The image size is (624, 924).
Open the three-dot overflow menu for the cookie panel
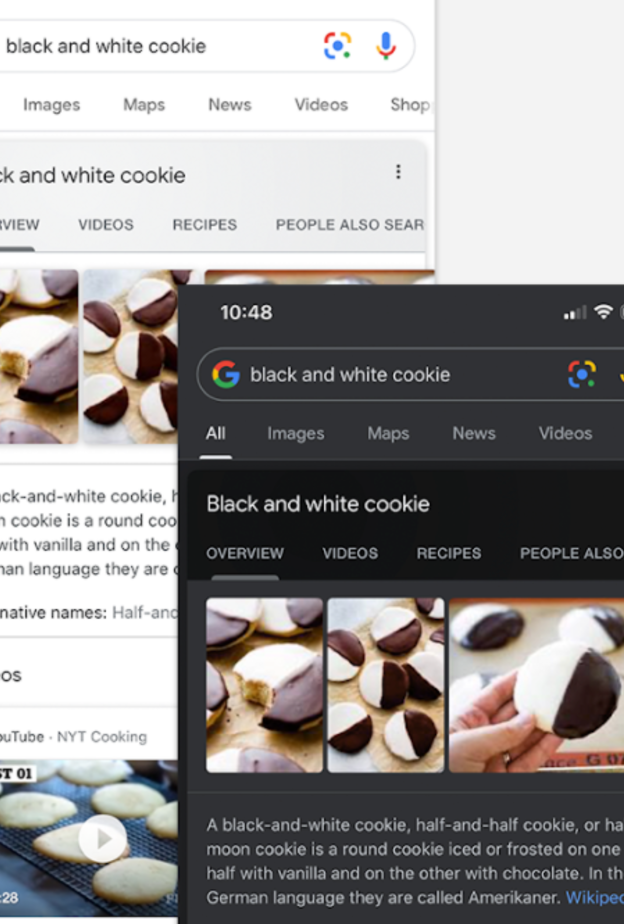(x=399, y=172)
